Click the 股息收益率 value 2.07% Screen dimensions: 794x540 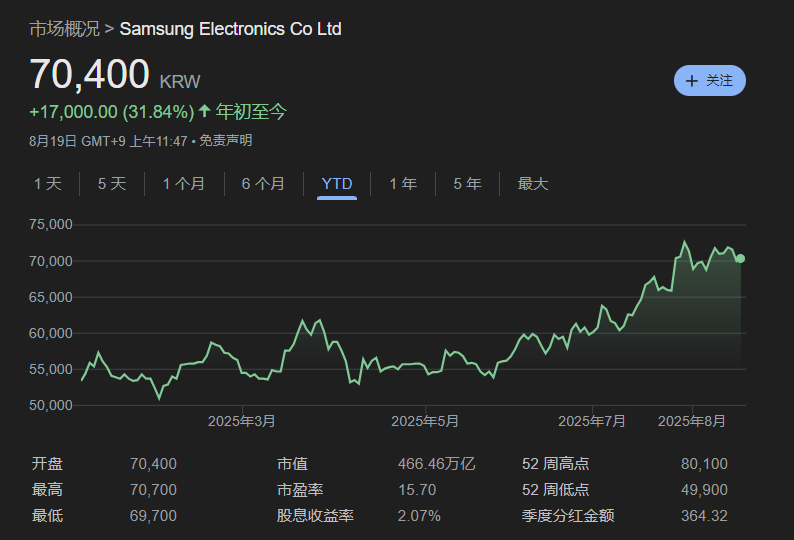tap(419, 516)
